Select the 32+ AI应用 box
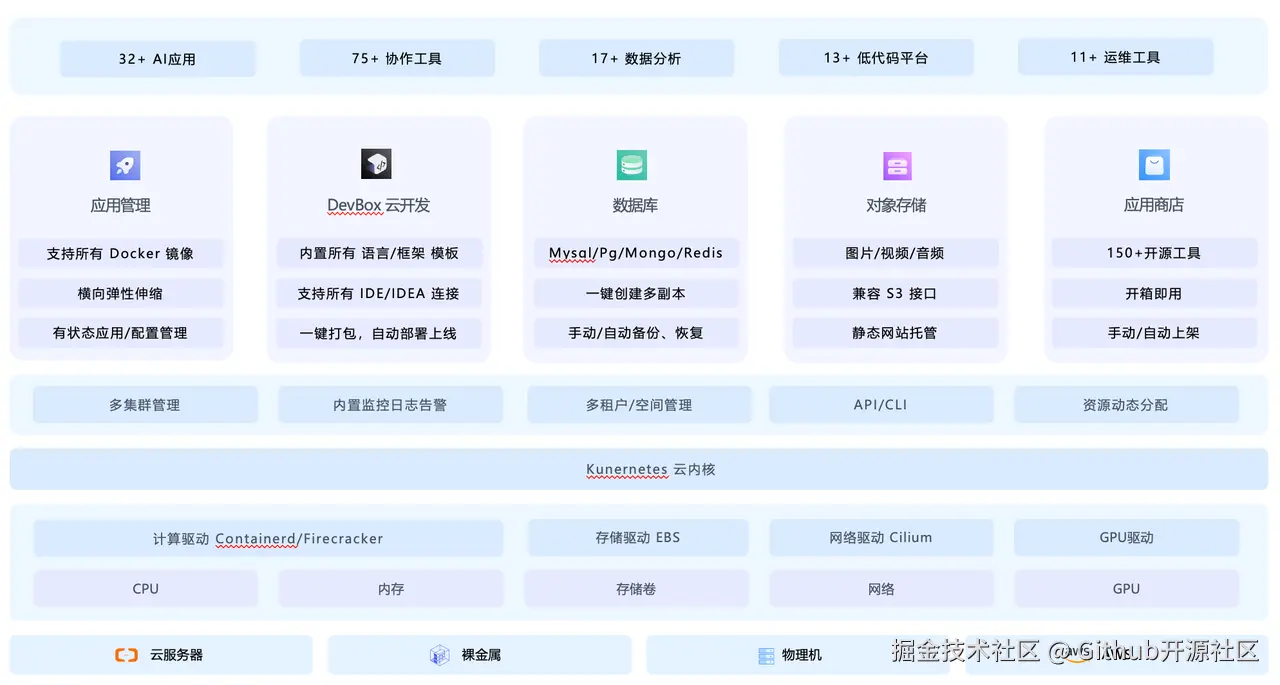This screenshot has height=685, width=1280. (158, 59)
